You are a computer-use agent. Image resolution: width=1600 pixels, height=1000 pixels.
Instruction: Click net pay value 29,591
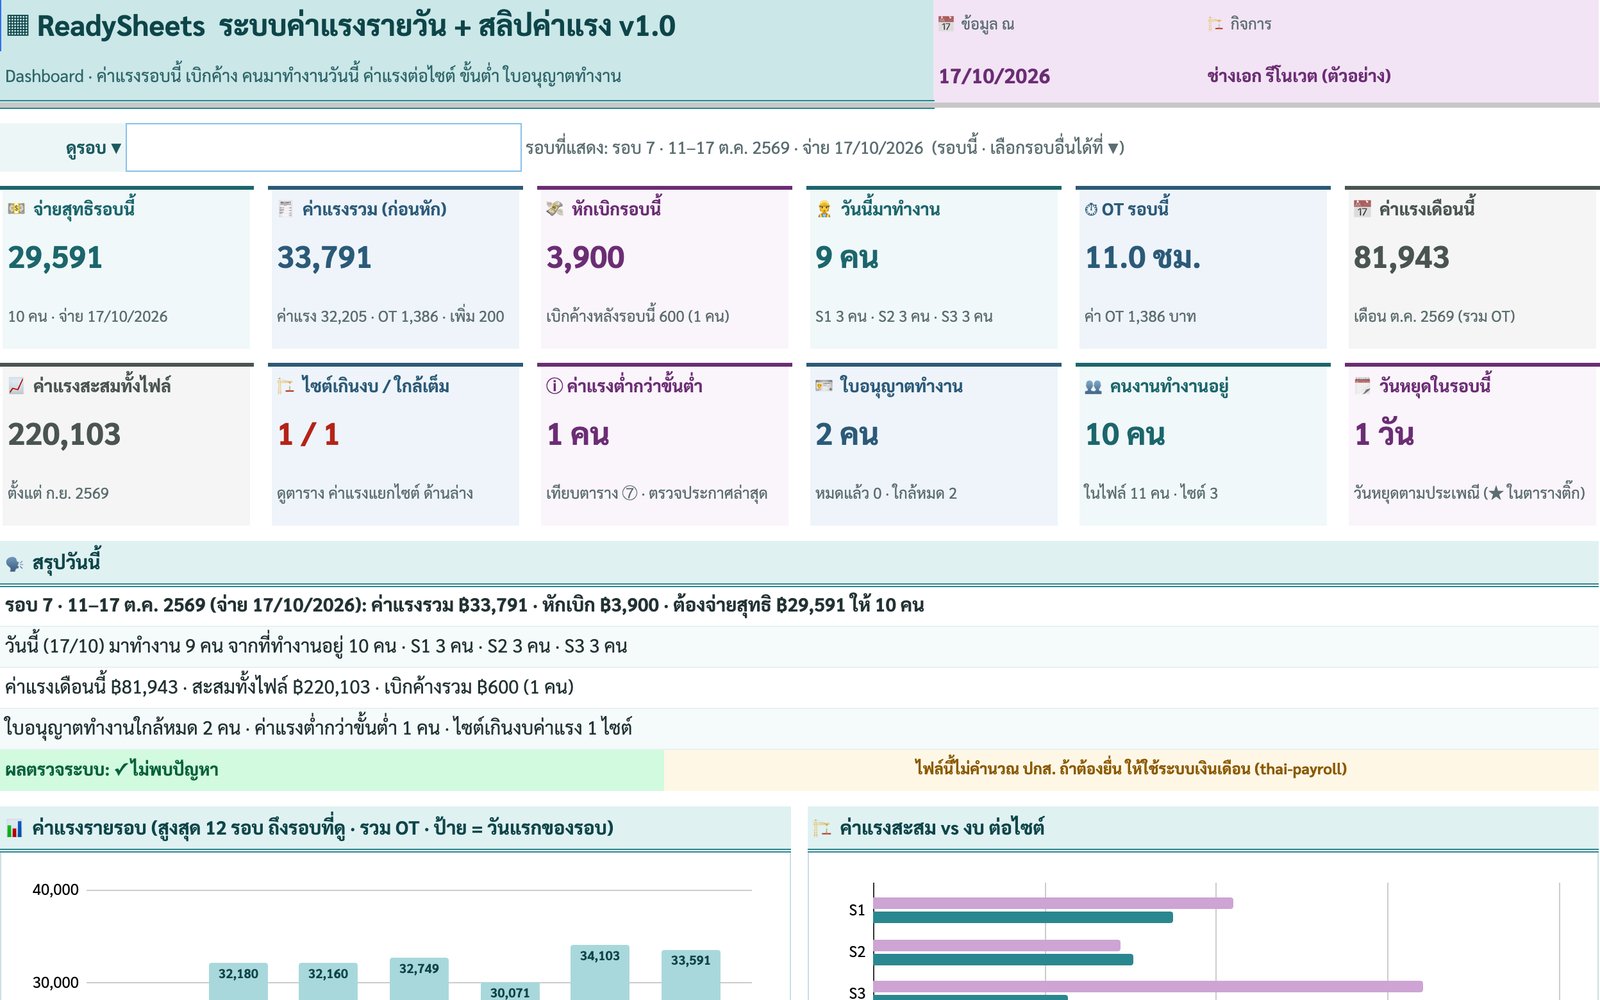click(x=55, y=258)
